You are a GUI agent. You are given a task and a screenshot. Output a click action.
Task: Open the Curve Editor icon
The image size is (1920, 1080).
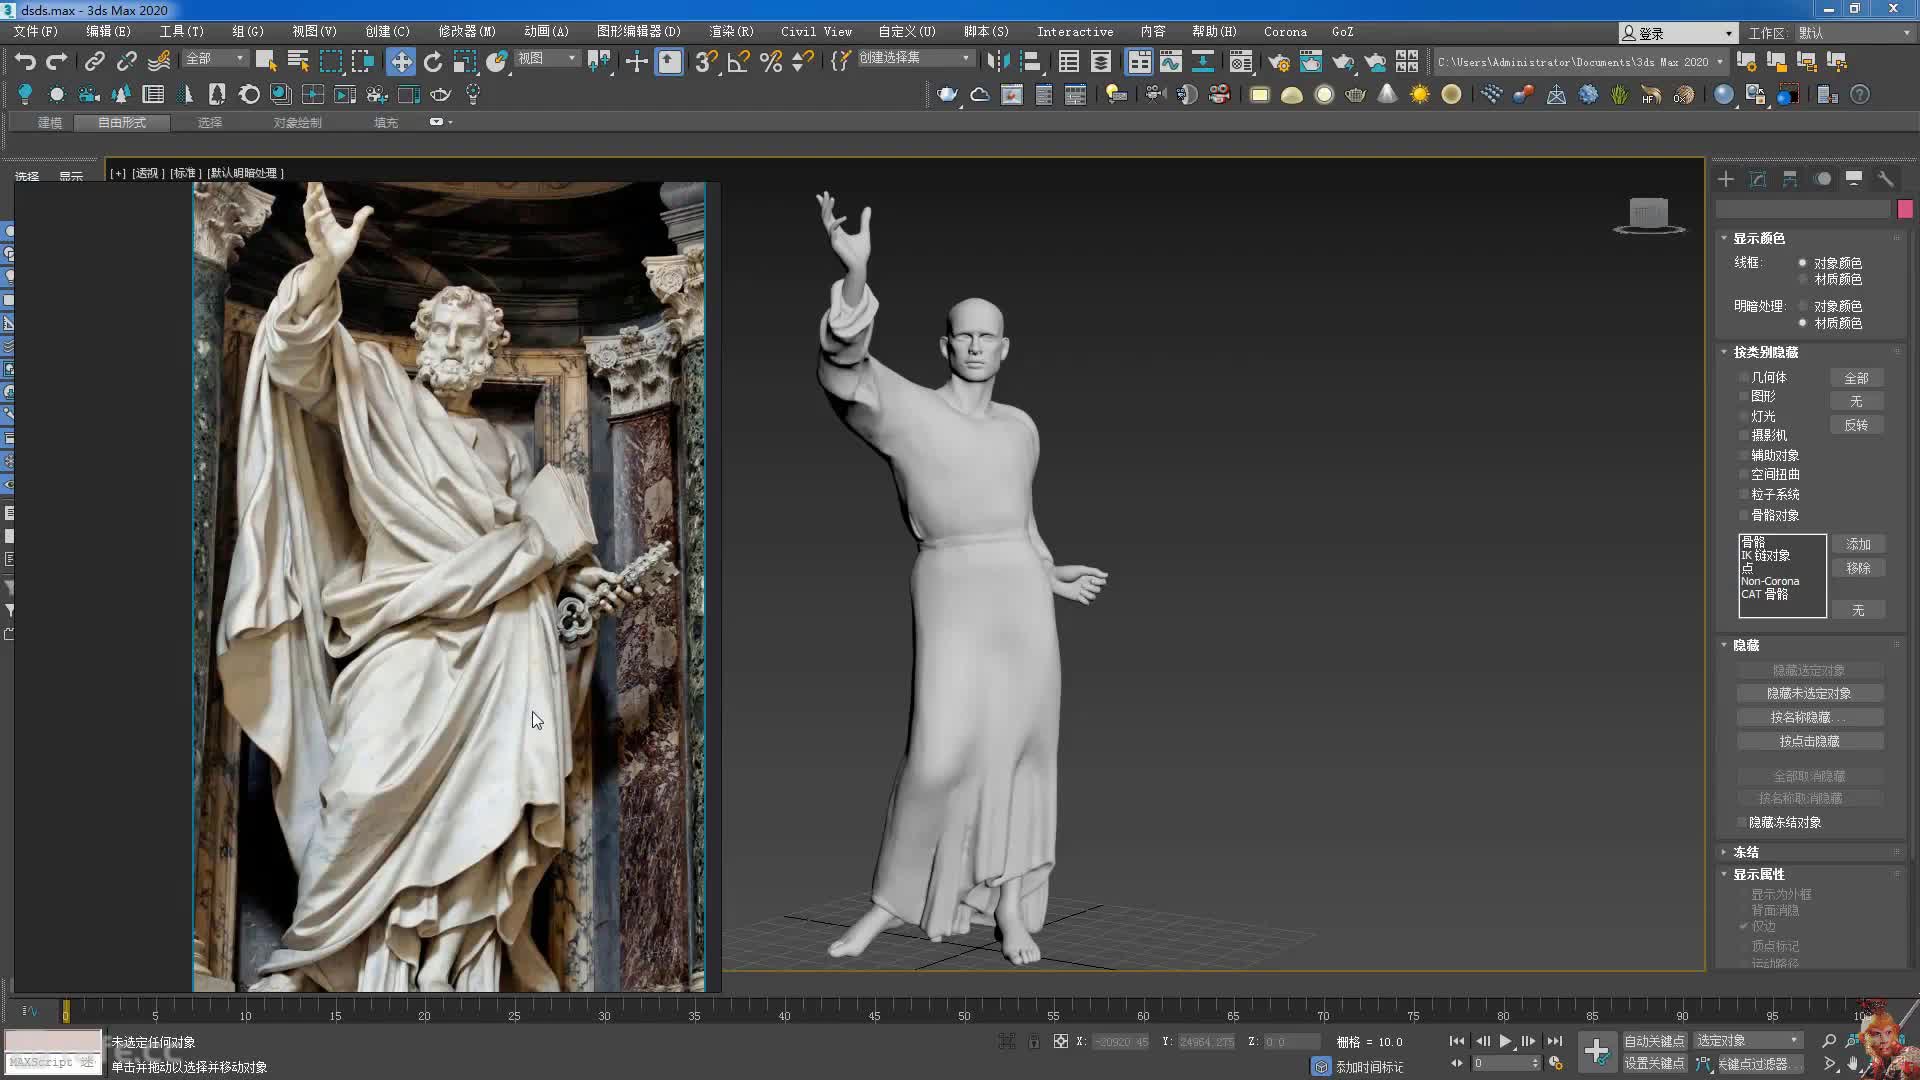pos(1170,62)
